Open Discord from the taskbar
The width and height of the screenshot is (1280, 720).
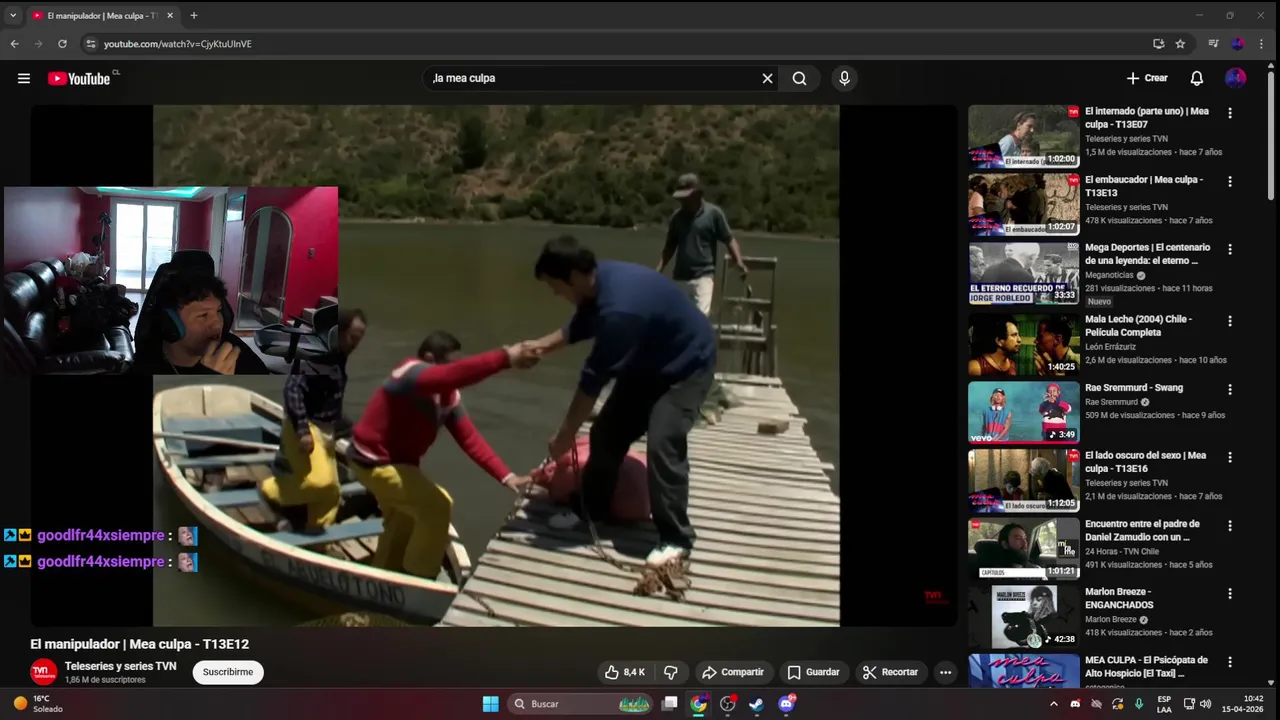pyautogui.click(x=786, y=704)
